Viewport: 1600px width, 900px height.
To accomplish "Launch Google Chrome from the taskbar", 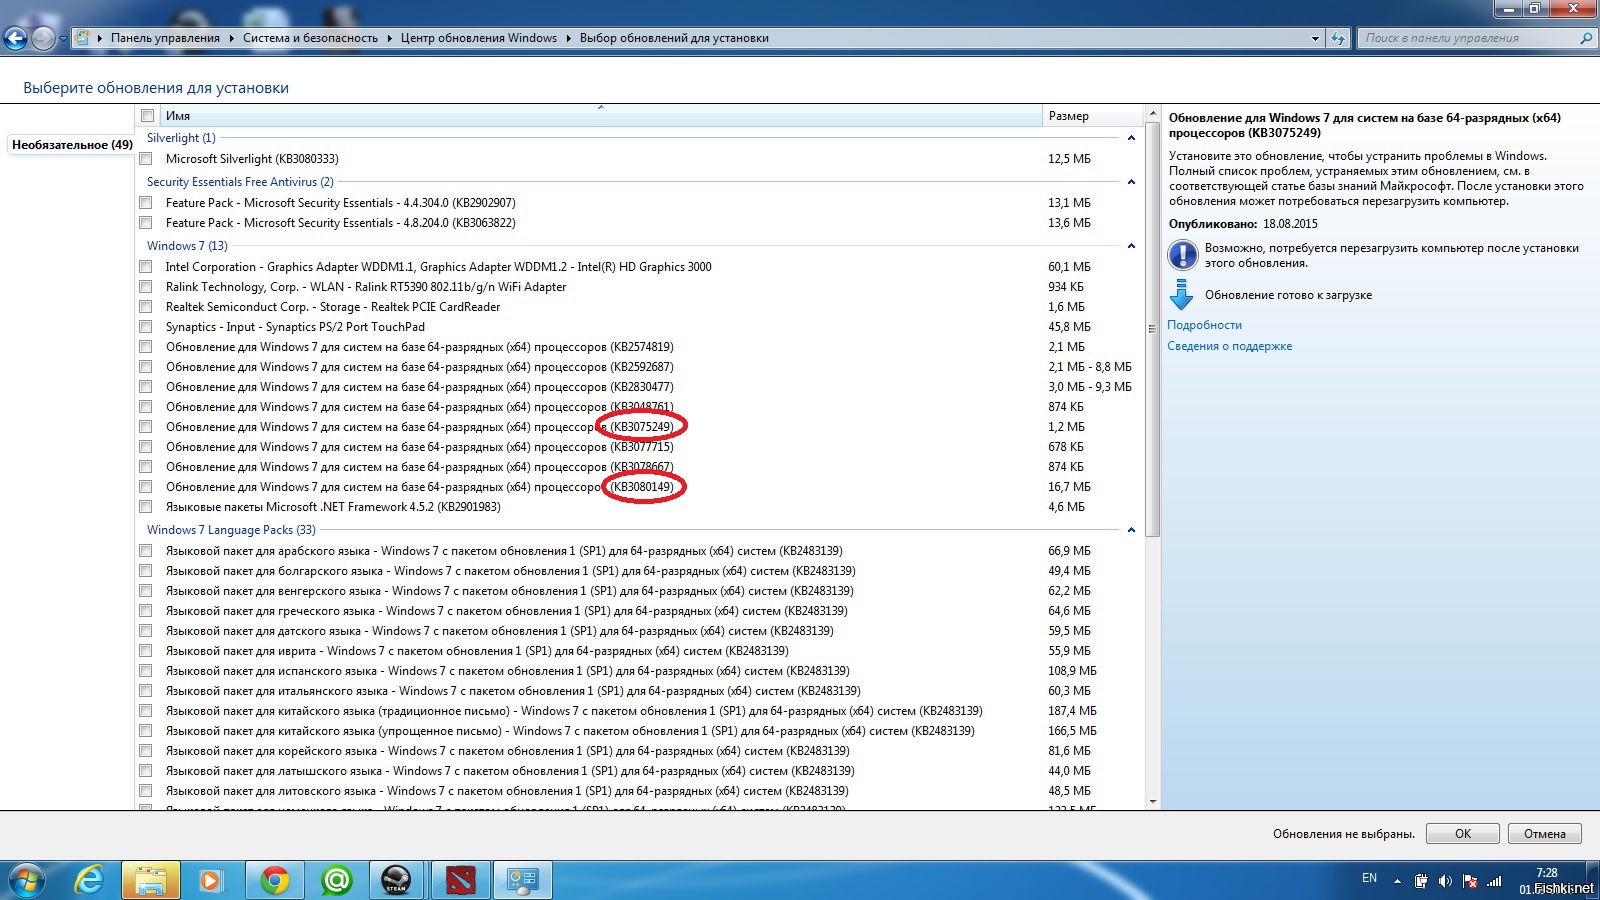I will (x=274, y=880).
